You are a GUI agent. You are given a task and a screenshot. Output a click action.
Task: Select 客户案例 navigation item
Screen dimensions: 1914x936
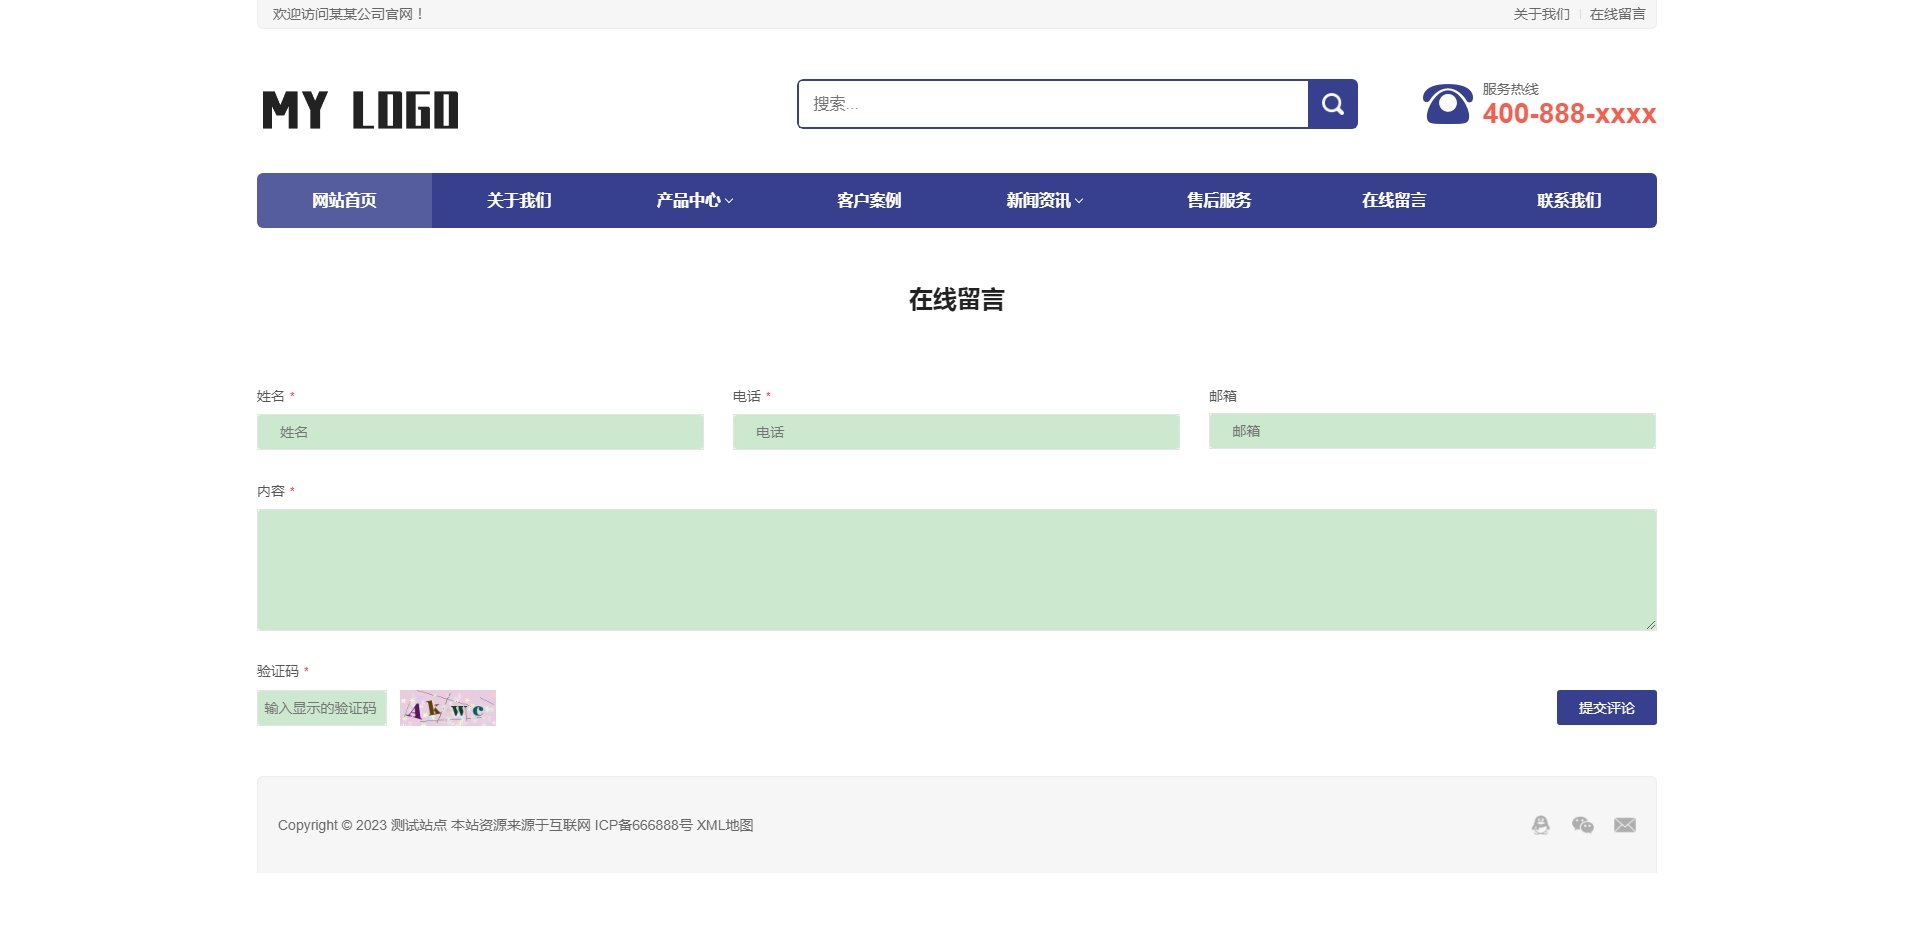point(869,201)
